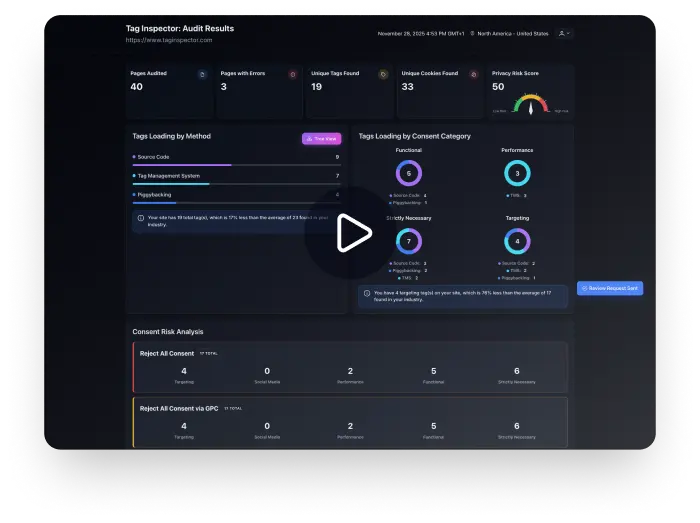Switch to Tree View for tags loading
700x523 pixels.
[x=321, y=139]
